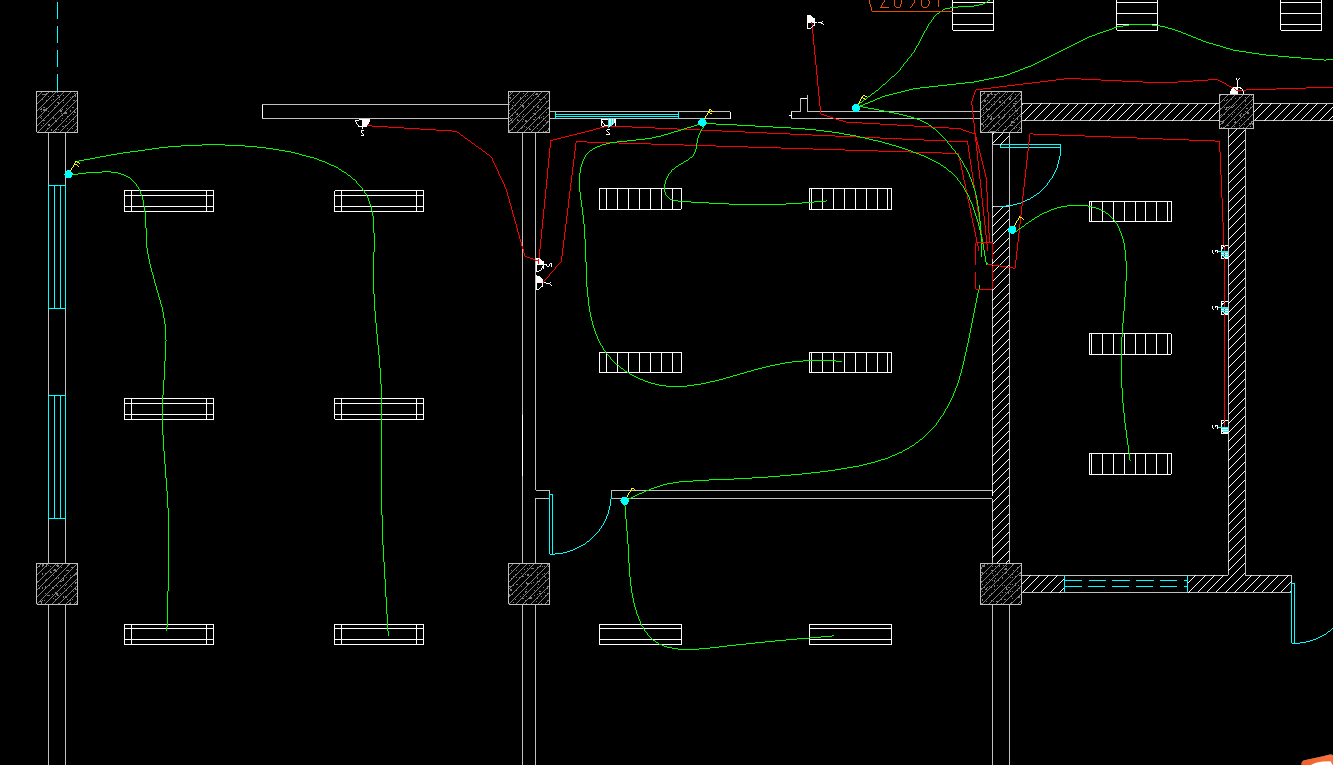Select the middle socket on the right hatched wall
1333x765 pixels.
point(1223,308)
